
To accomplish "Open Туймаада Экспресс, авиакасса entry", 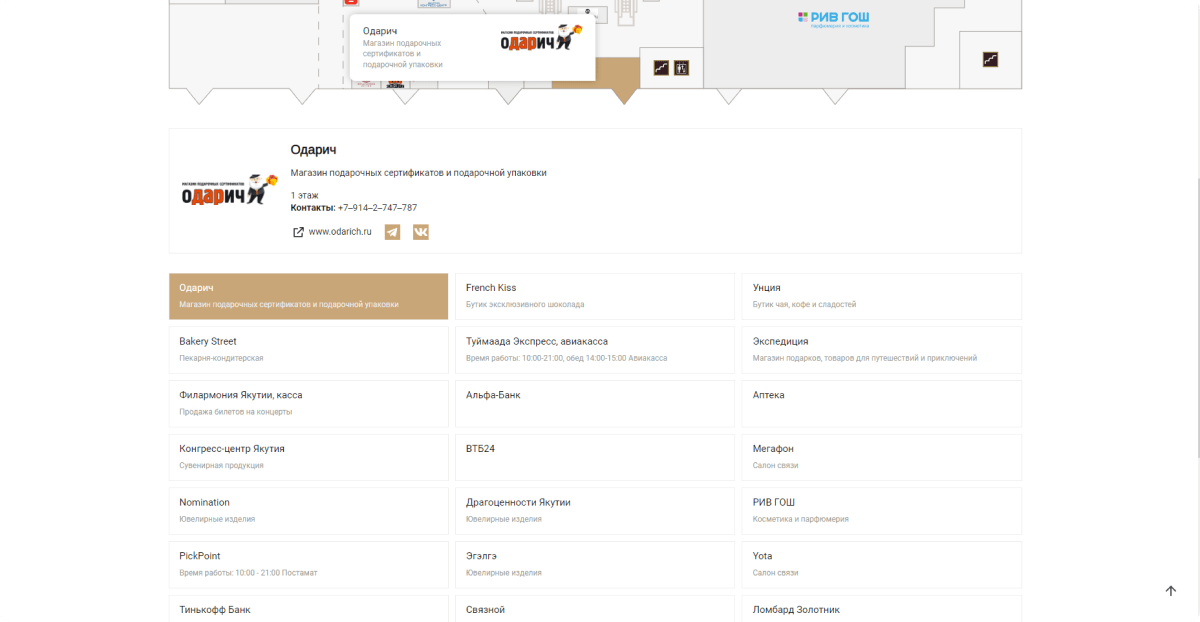I will (x=595, y=350).
